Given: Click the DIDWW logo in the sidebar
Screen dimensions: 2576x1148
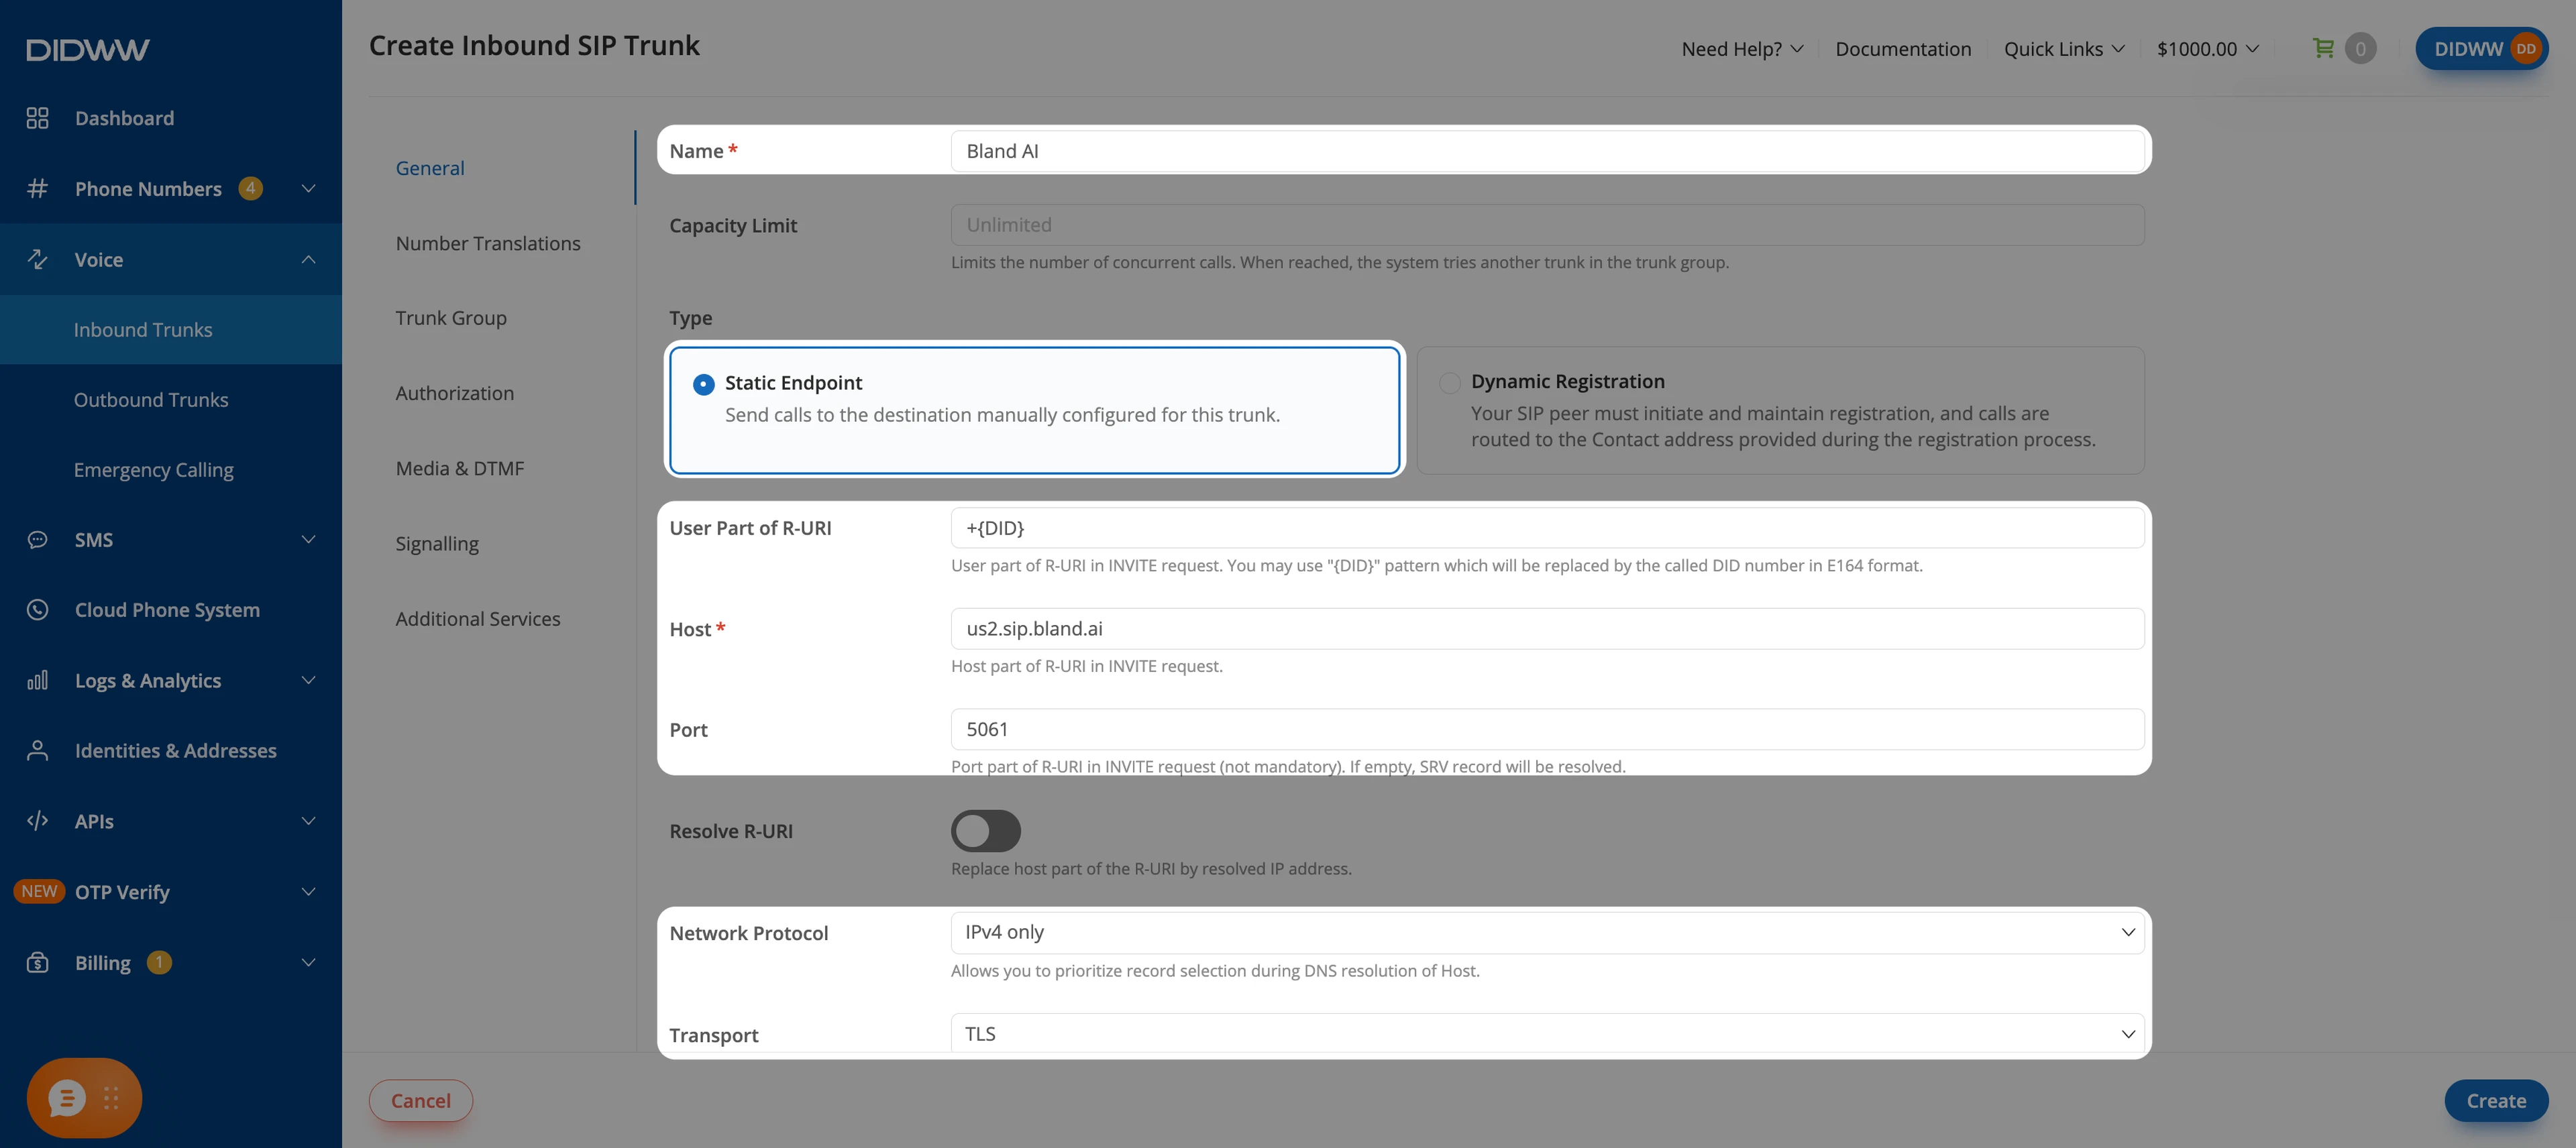Looking at the screenshot, I should 88,50.
